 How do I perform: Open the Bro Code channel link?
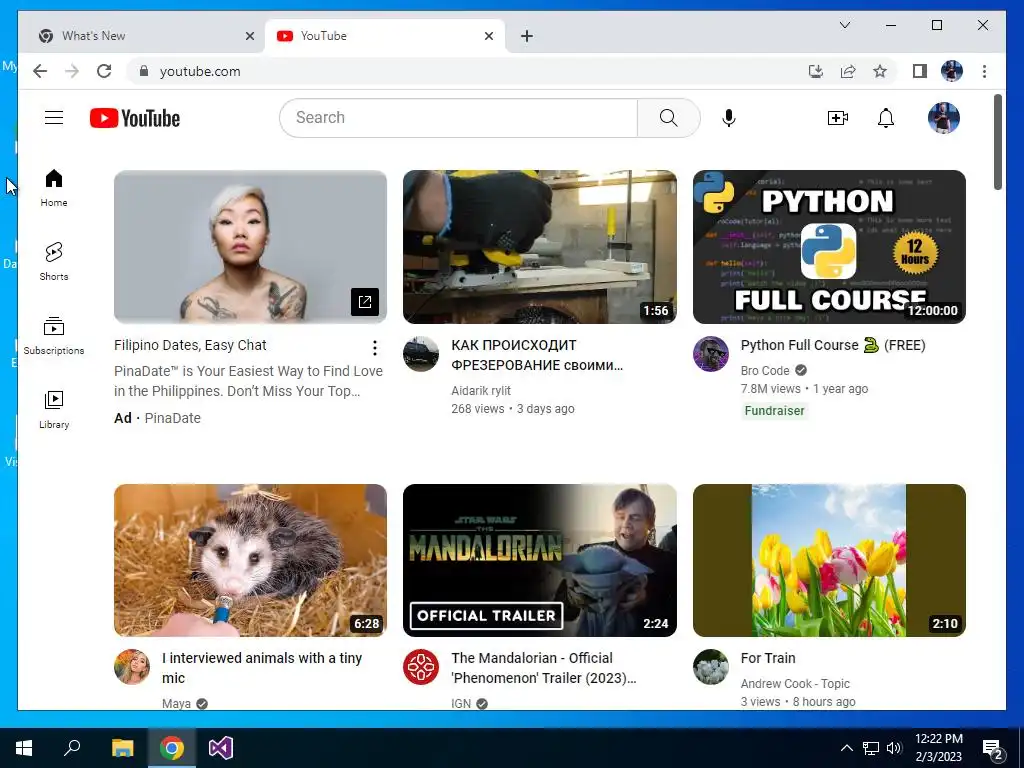(x=765, y=370)
